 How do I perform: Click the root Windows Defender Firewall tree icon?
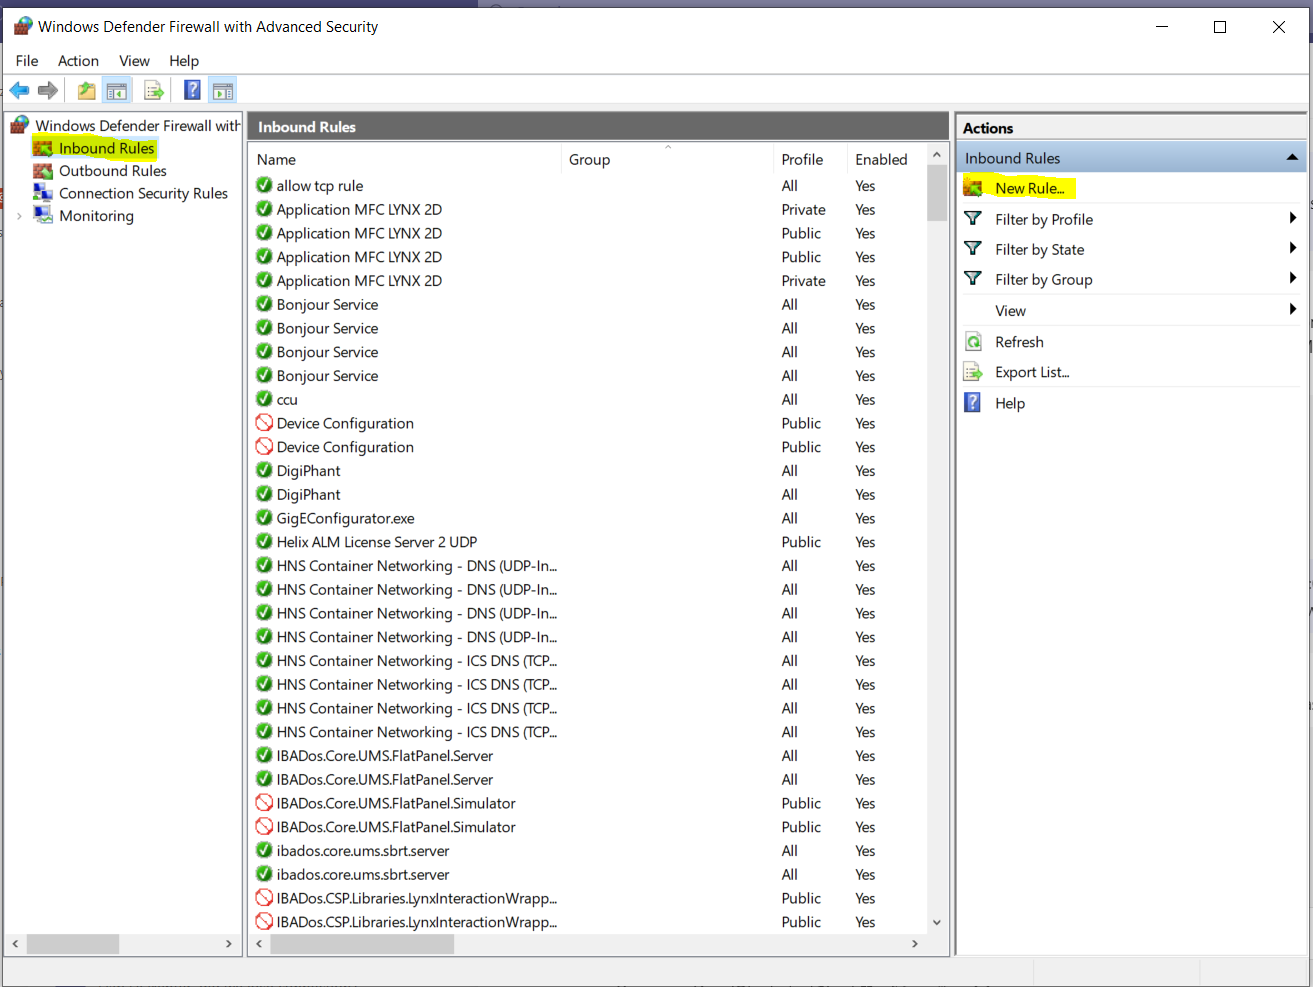click(20, 125)
